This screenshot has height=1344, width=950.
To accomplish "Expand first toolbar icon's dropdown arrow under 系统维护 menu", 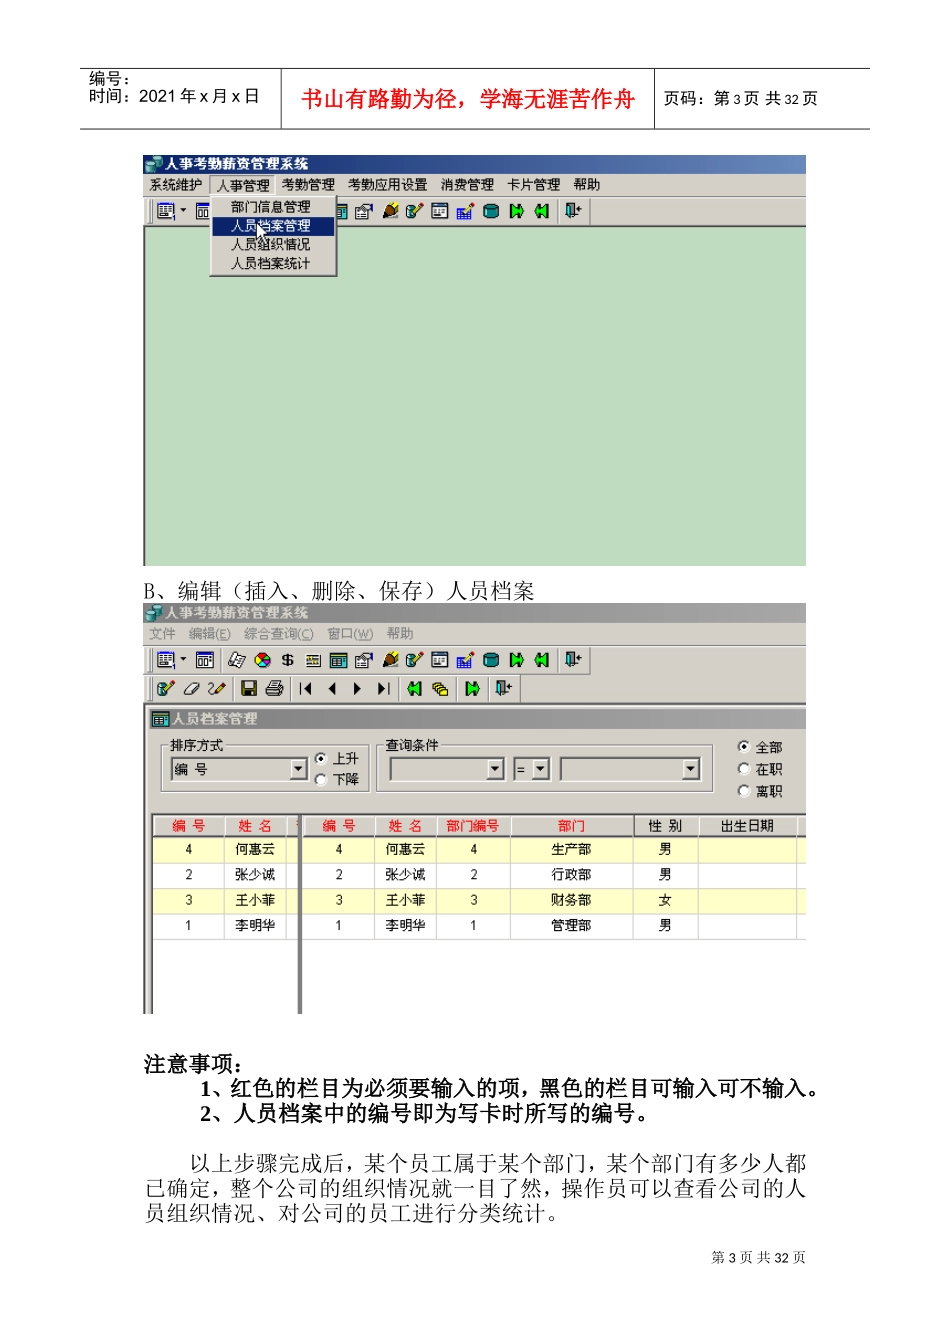I will (184, 211).
